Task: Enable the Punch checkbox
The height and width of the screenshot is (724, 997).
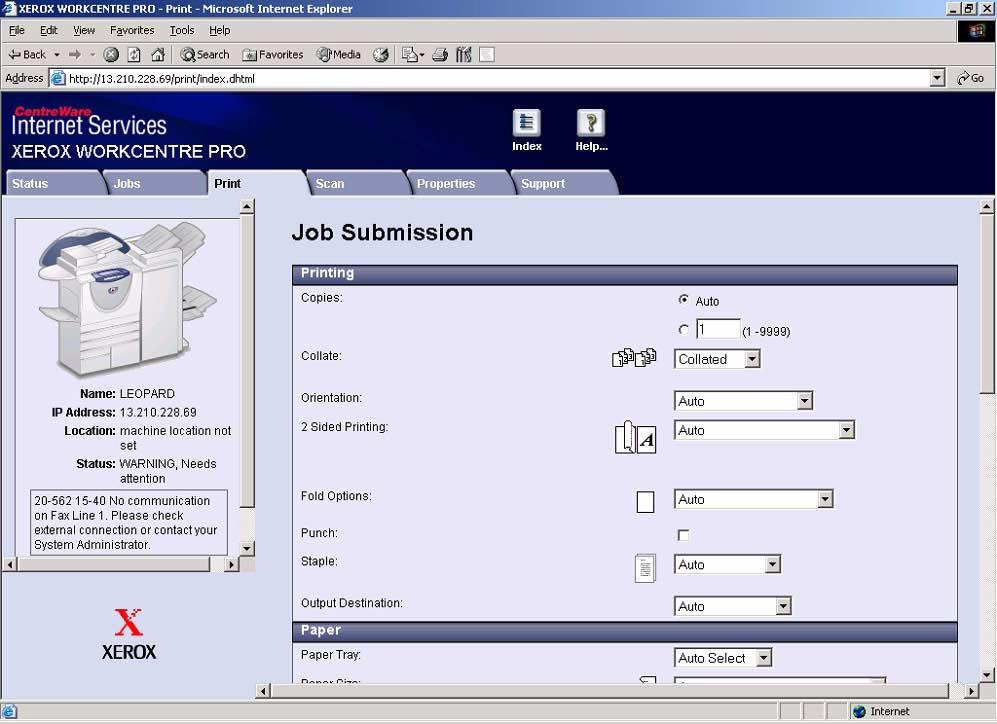Action: coord(684,535)
